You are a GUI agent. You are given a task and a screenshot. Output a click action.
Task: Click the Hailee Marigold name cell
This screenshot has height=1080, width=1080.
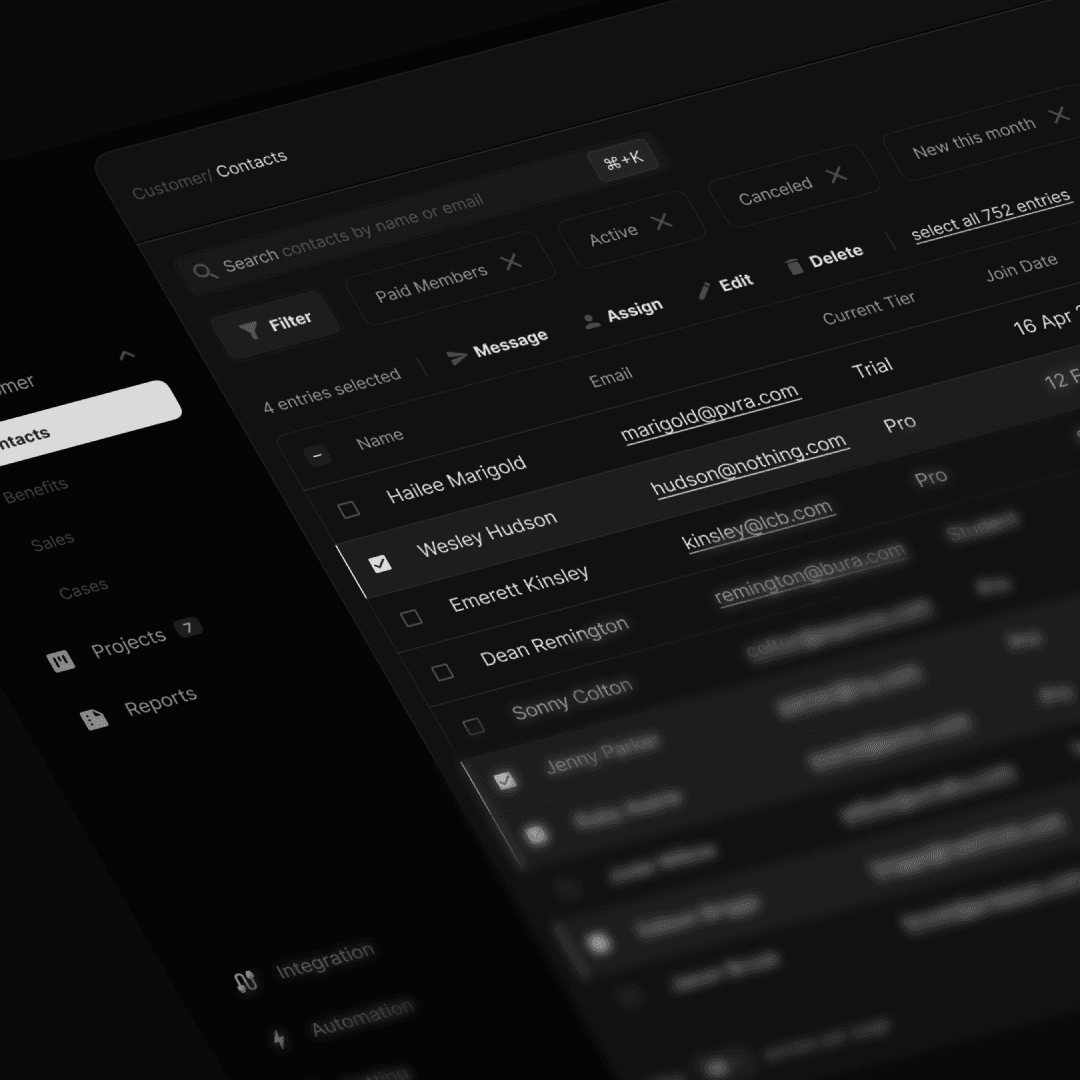tap(456, 479)
